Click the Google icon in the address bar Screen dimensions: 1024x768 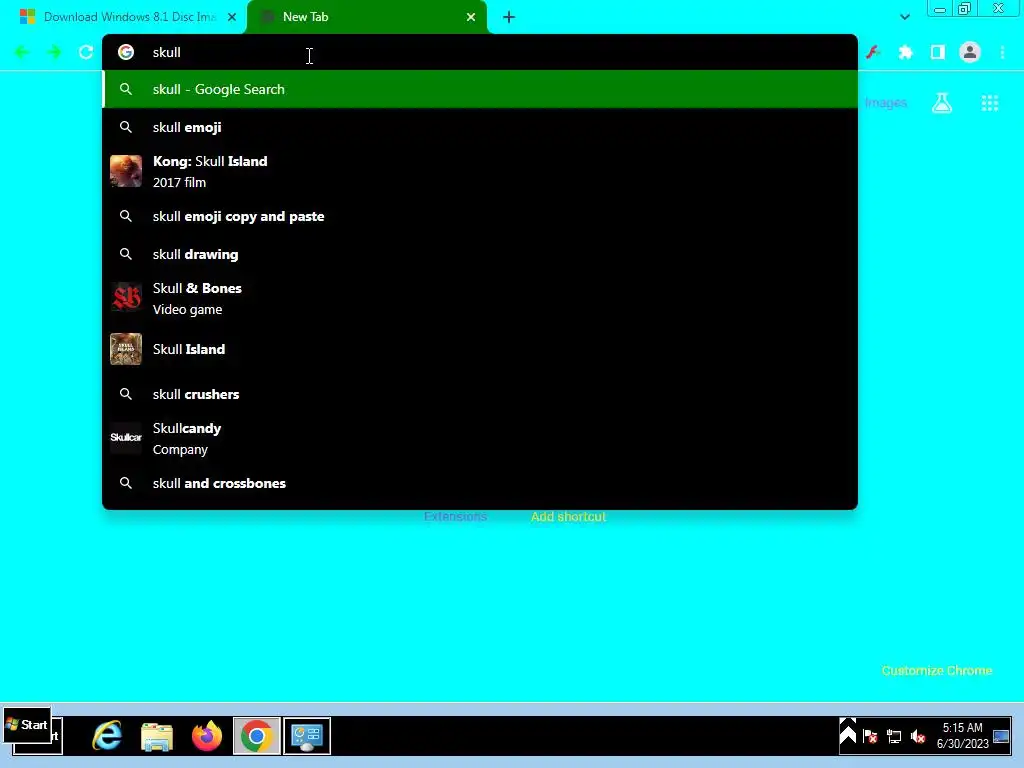click(126, 52)
